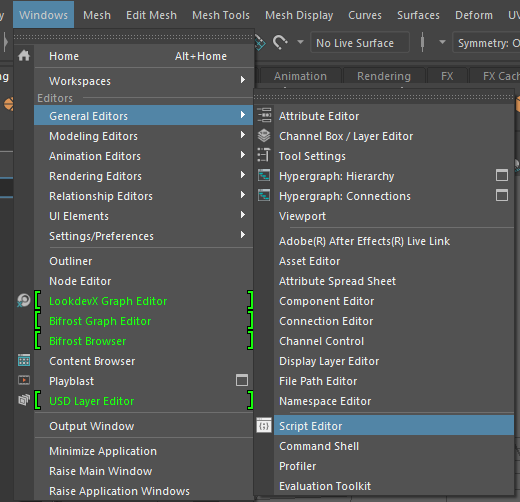Click the Content Browser icon
Viewport: 520px width, 502px height.
tap(24, 360)
